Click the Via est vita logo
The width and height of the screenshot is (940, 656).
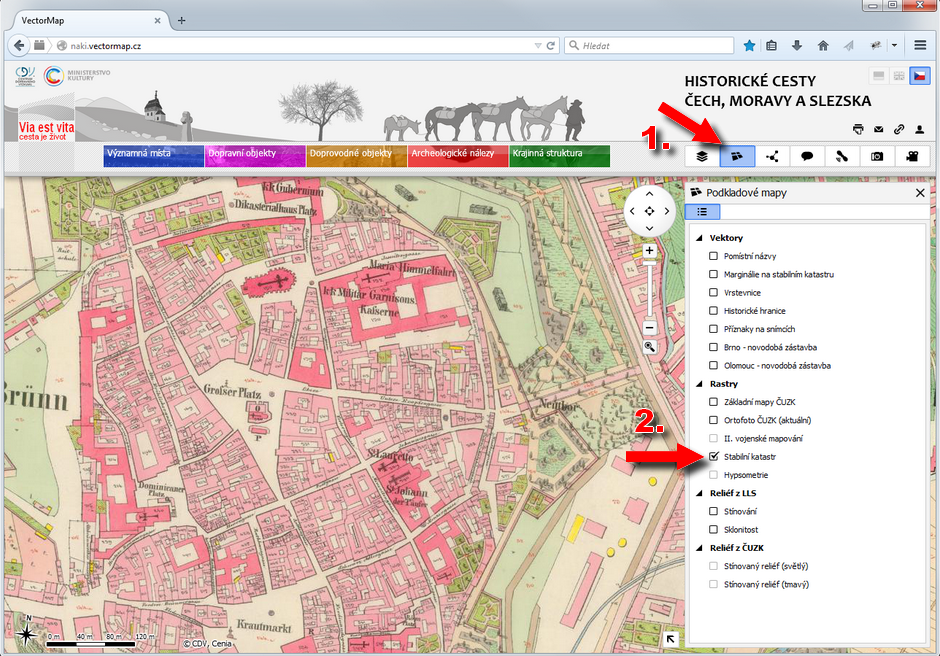pyautogui.click(x=46, y=131)
